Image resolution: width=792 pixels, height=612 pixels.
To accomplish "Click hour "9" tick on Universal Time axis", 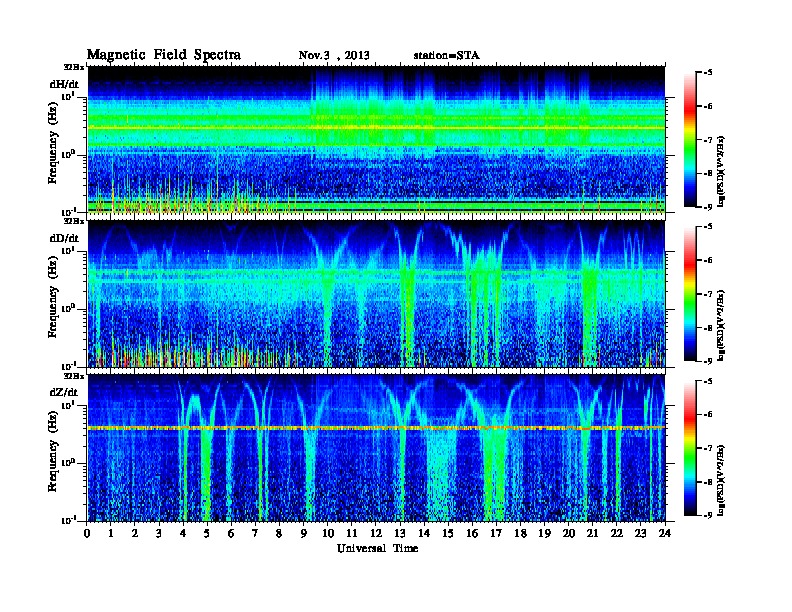I will click(x=304, y=534).
